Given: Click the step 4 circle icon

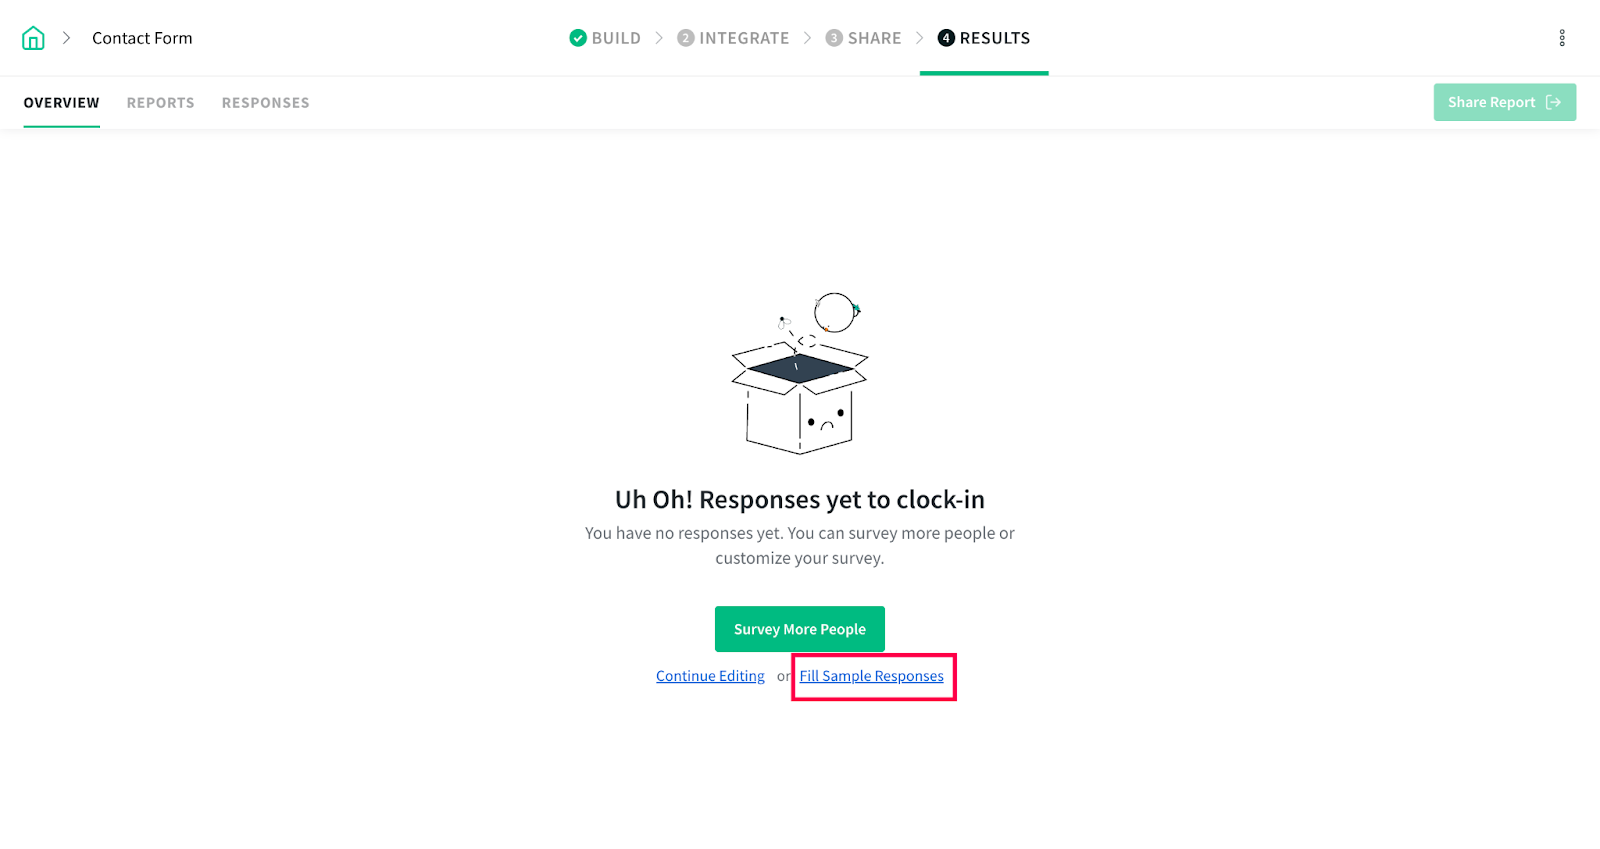Looking at the screenshot, I should pyautogui.click(x=946, y=38).
